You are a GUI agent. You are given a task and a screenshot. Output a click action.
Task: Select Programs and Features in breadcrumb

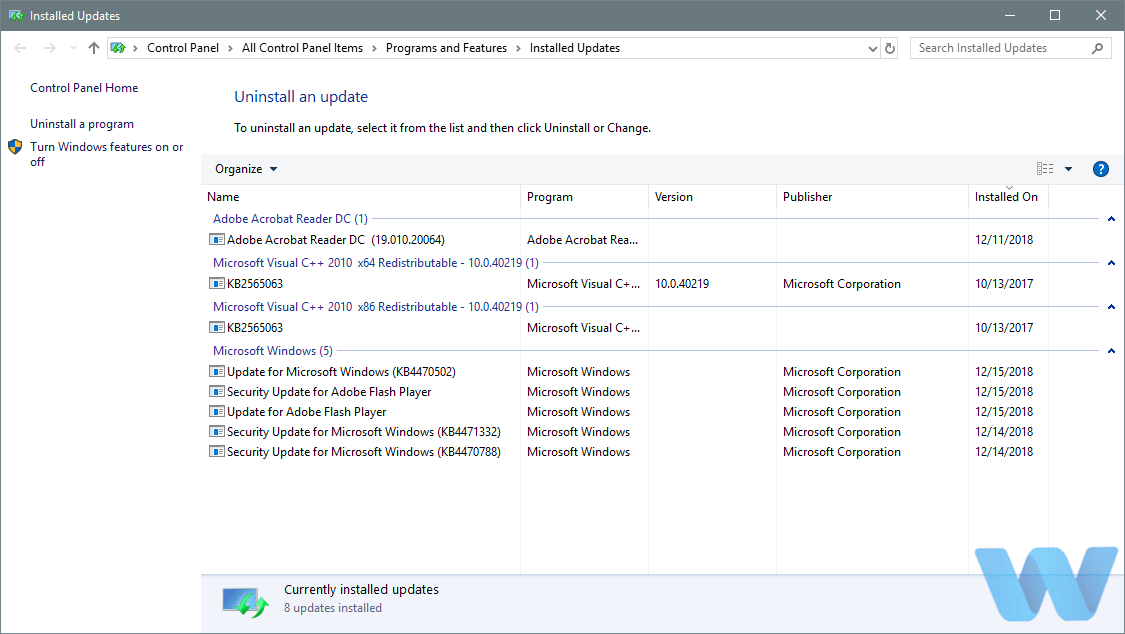click(446, 48)
